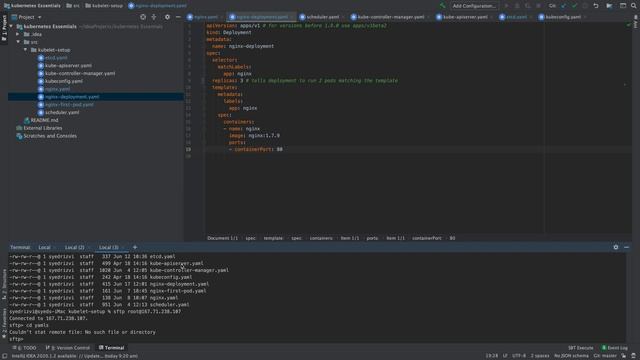The image size is (640, 360).
Task: Open the Git master branch selector
Action: click(x=605, y=356)
